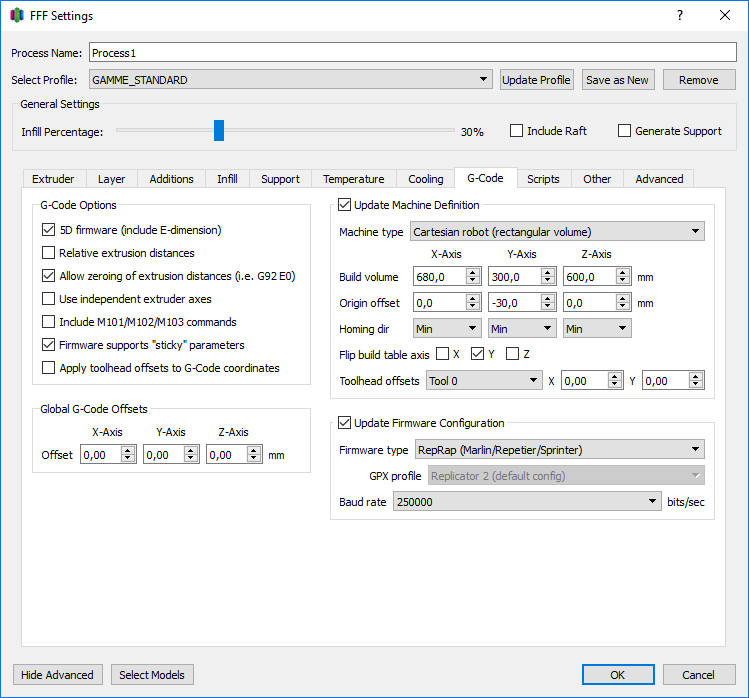749x698 pixels.
Task: Uncheck Flip build table axis Y
Action: coord(478,354)
